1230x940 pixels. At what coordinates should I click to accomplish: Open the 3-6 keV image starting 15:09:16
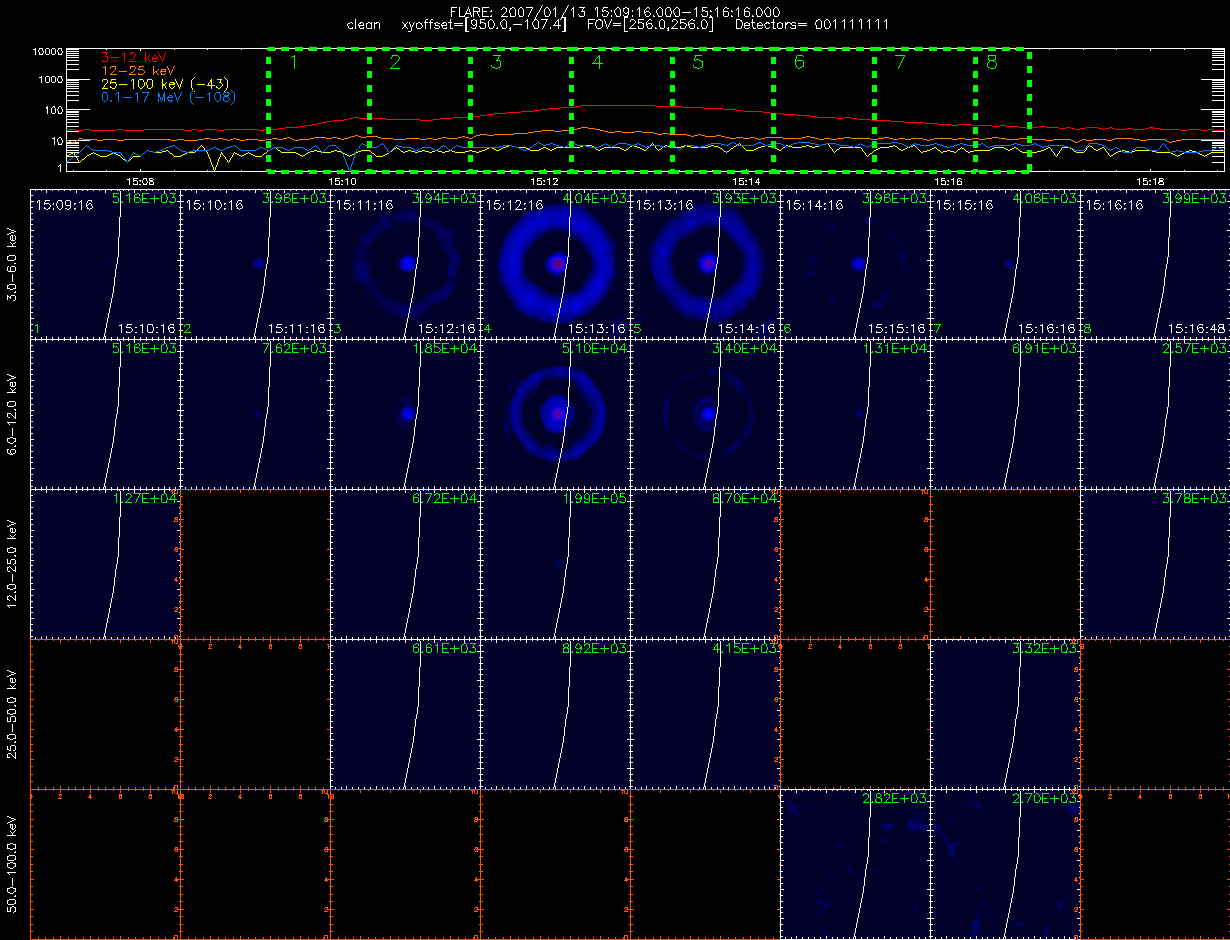106,263
